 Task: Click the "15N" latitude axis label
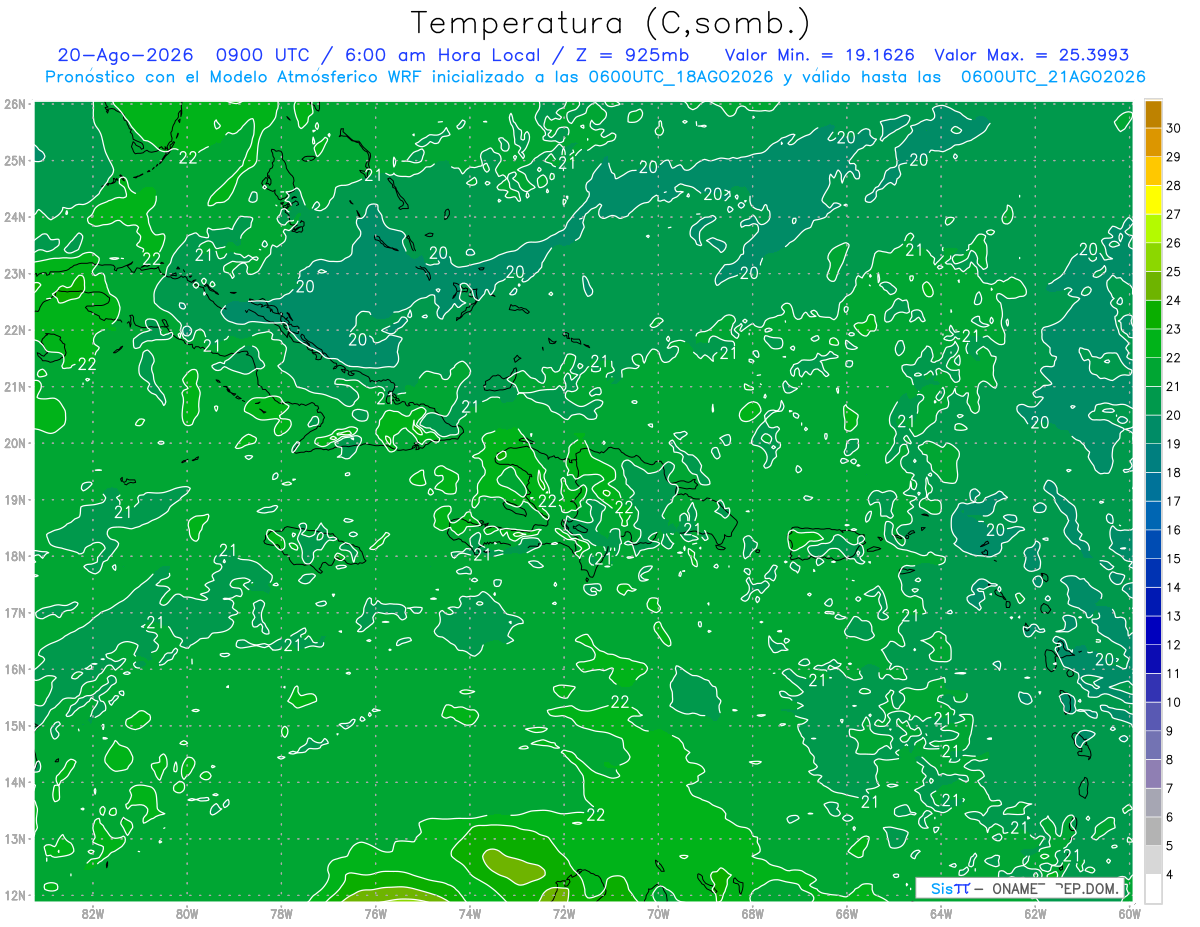(14, 725)
